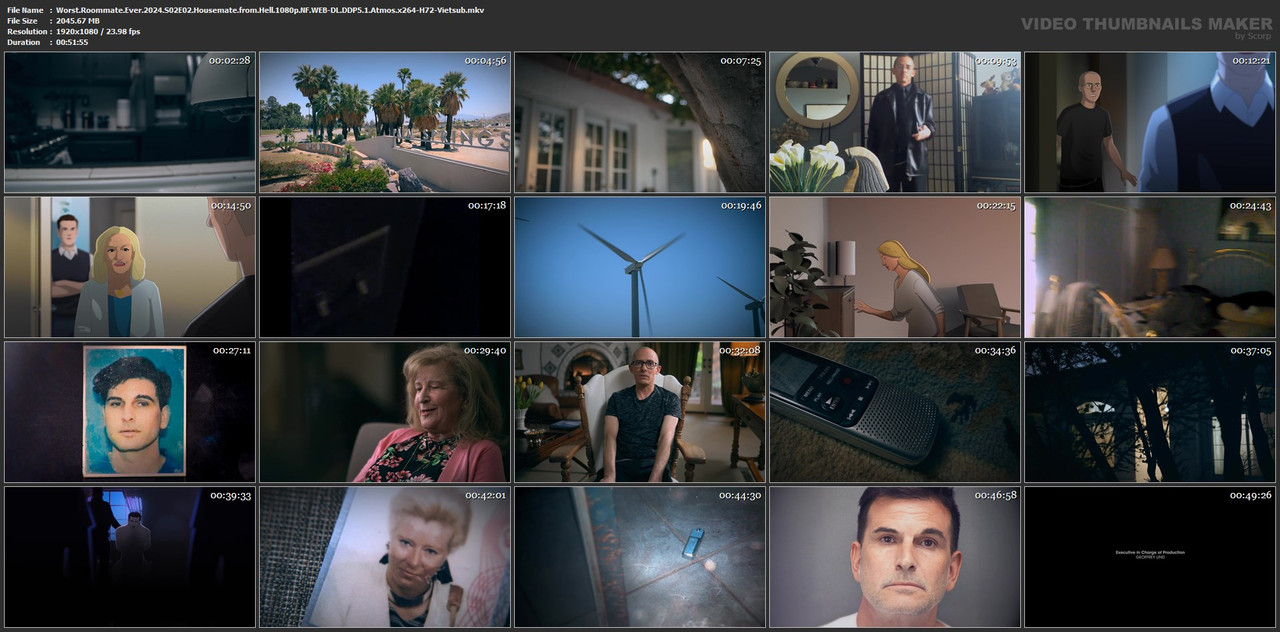
Task: Click the USB drive thumbnail 00:44:30
Action: click(640, 557)
